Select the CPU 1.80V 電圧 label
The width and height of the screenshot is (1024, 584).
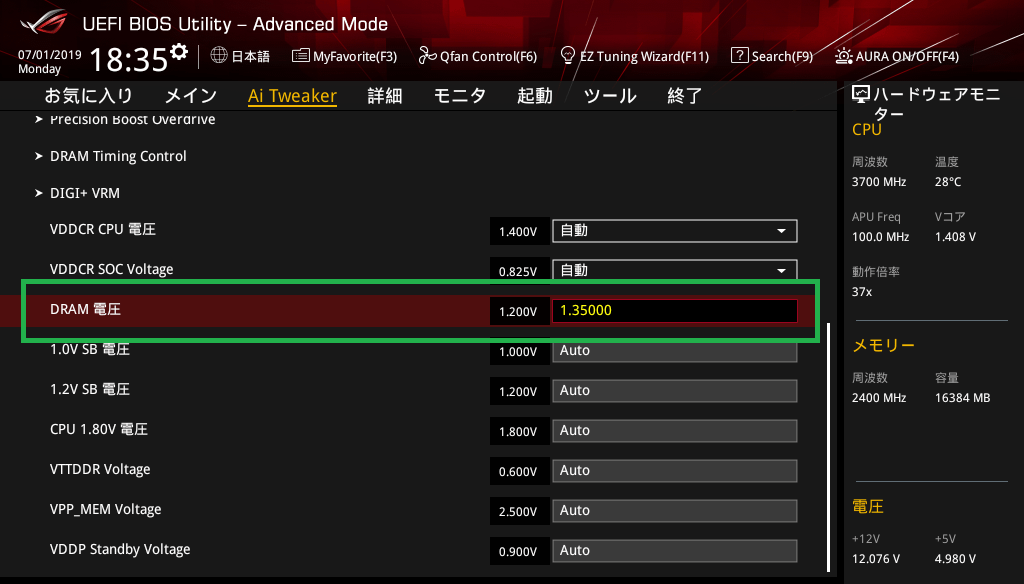tap(99, 429)
